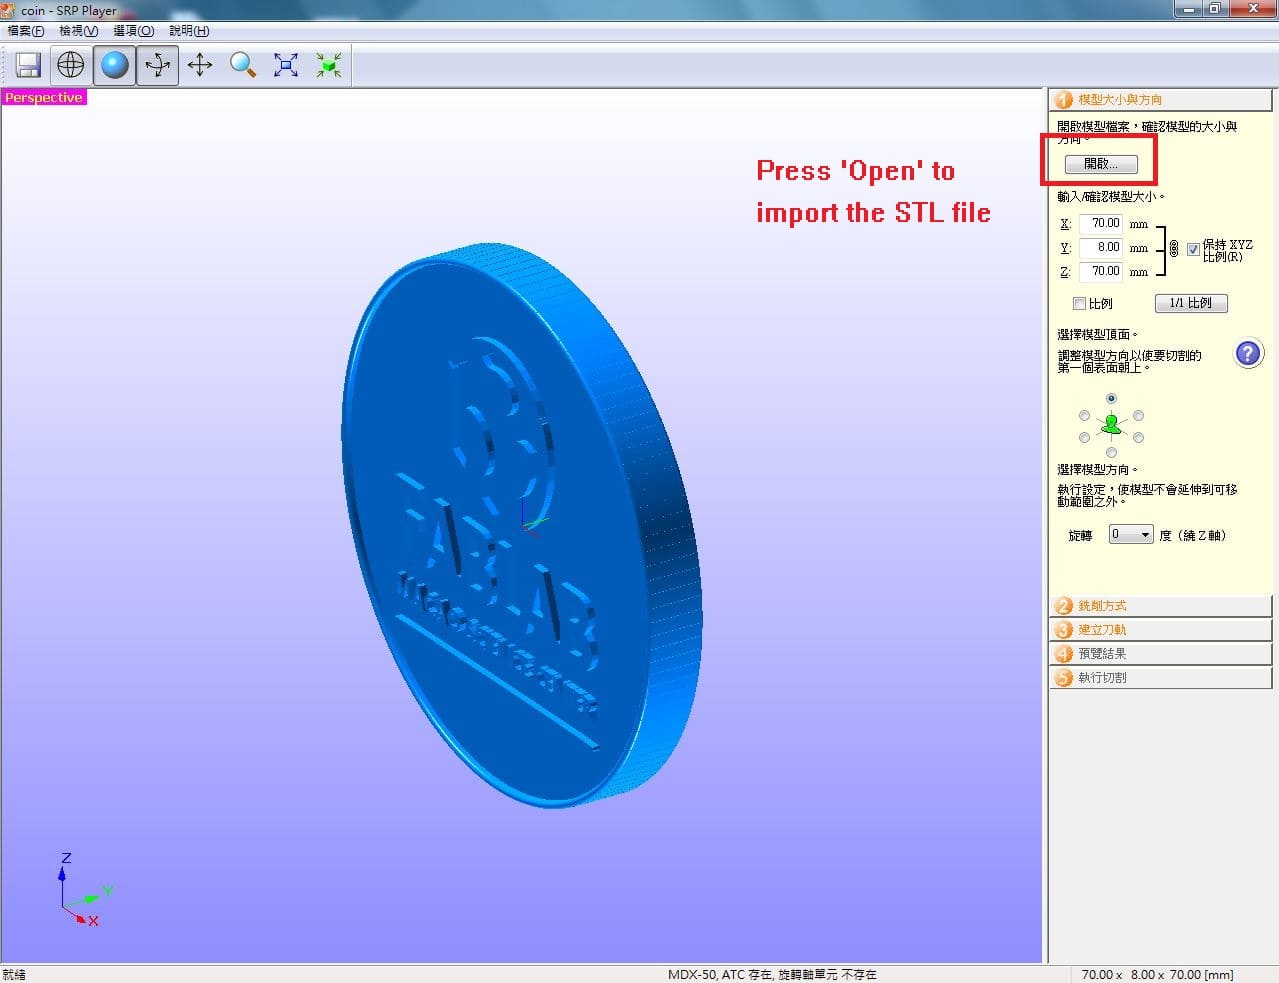Click the Z size input field

[1101, 271]
